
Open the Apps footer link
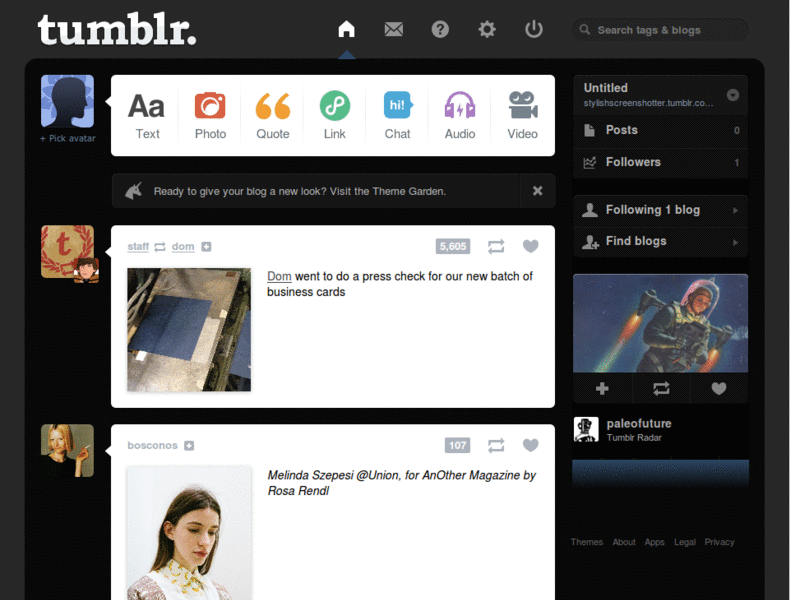pos(654,542)
